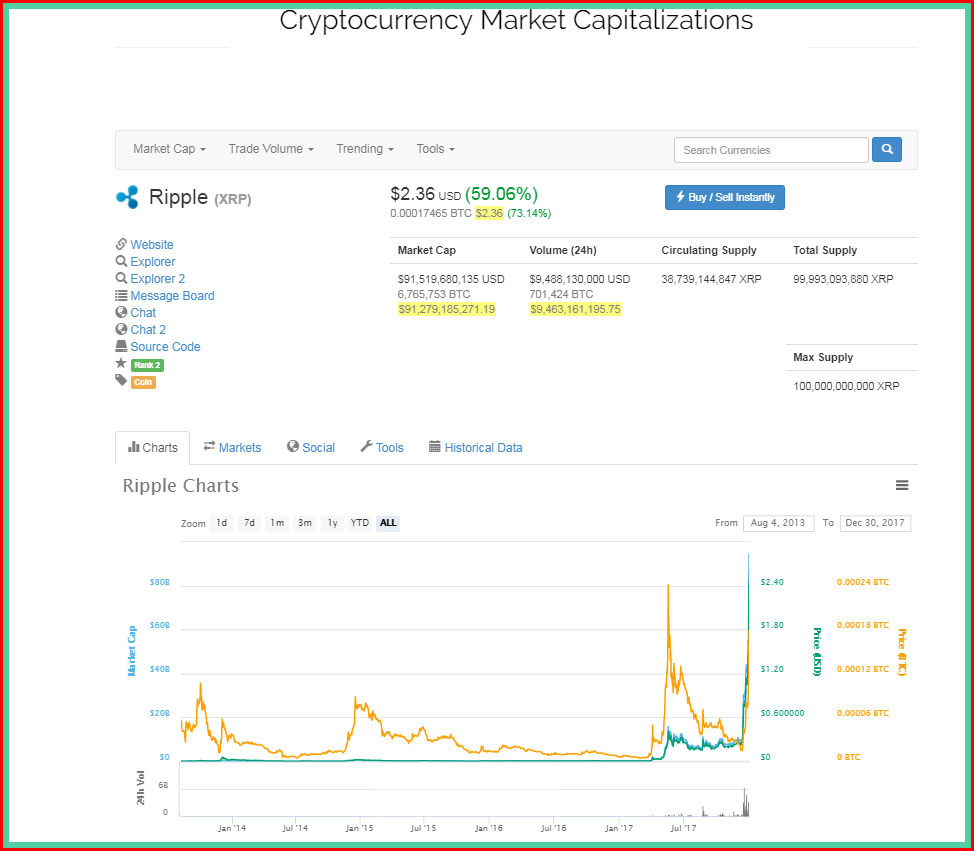Expand the Trending dropdown menu
The image size is (974, 851).
365,149
